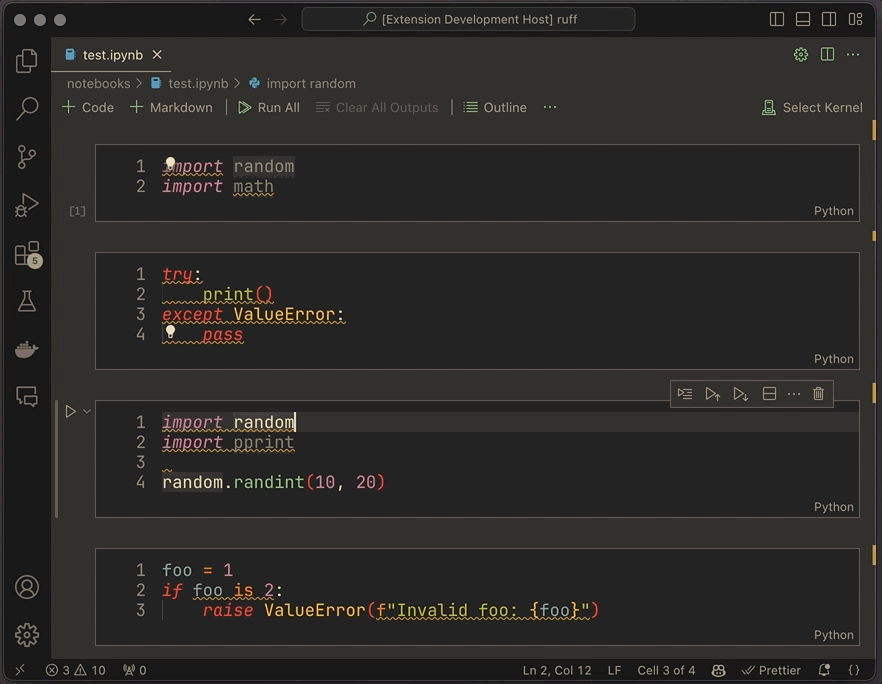Run All notebook cells

pyautogui.click(x=269, y=107)
